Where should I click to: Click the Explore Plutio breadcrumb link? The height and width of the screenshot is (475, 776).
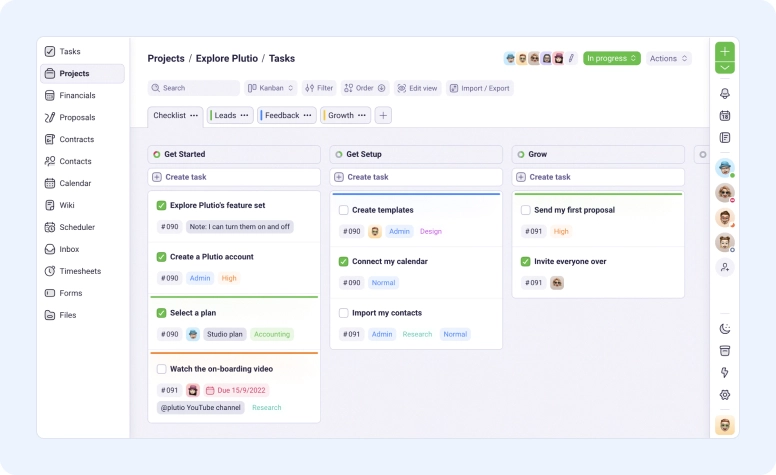pyautogui.click(x=227, y=58)
